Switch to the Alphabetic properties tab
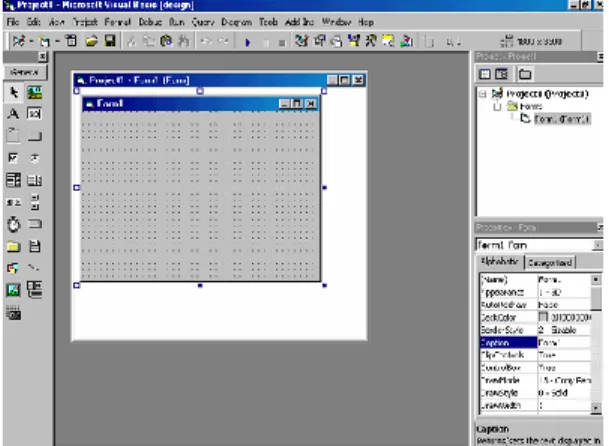Image resolution: width=609 pixels, height=446 pixels. 499,261
